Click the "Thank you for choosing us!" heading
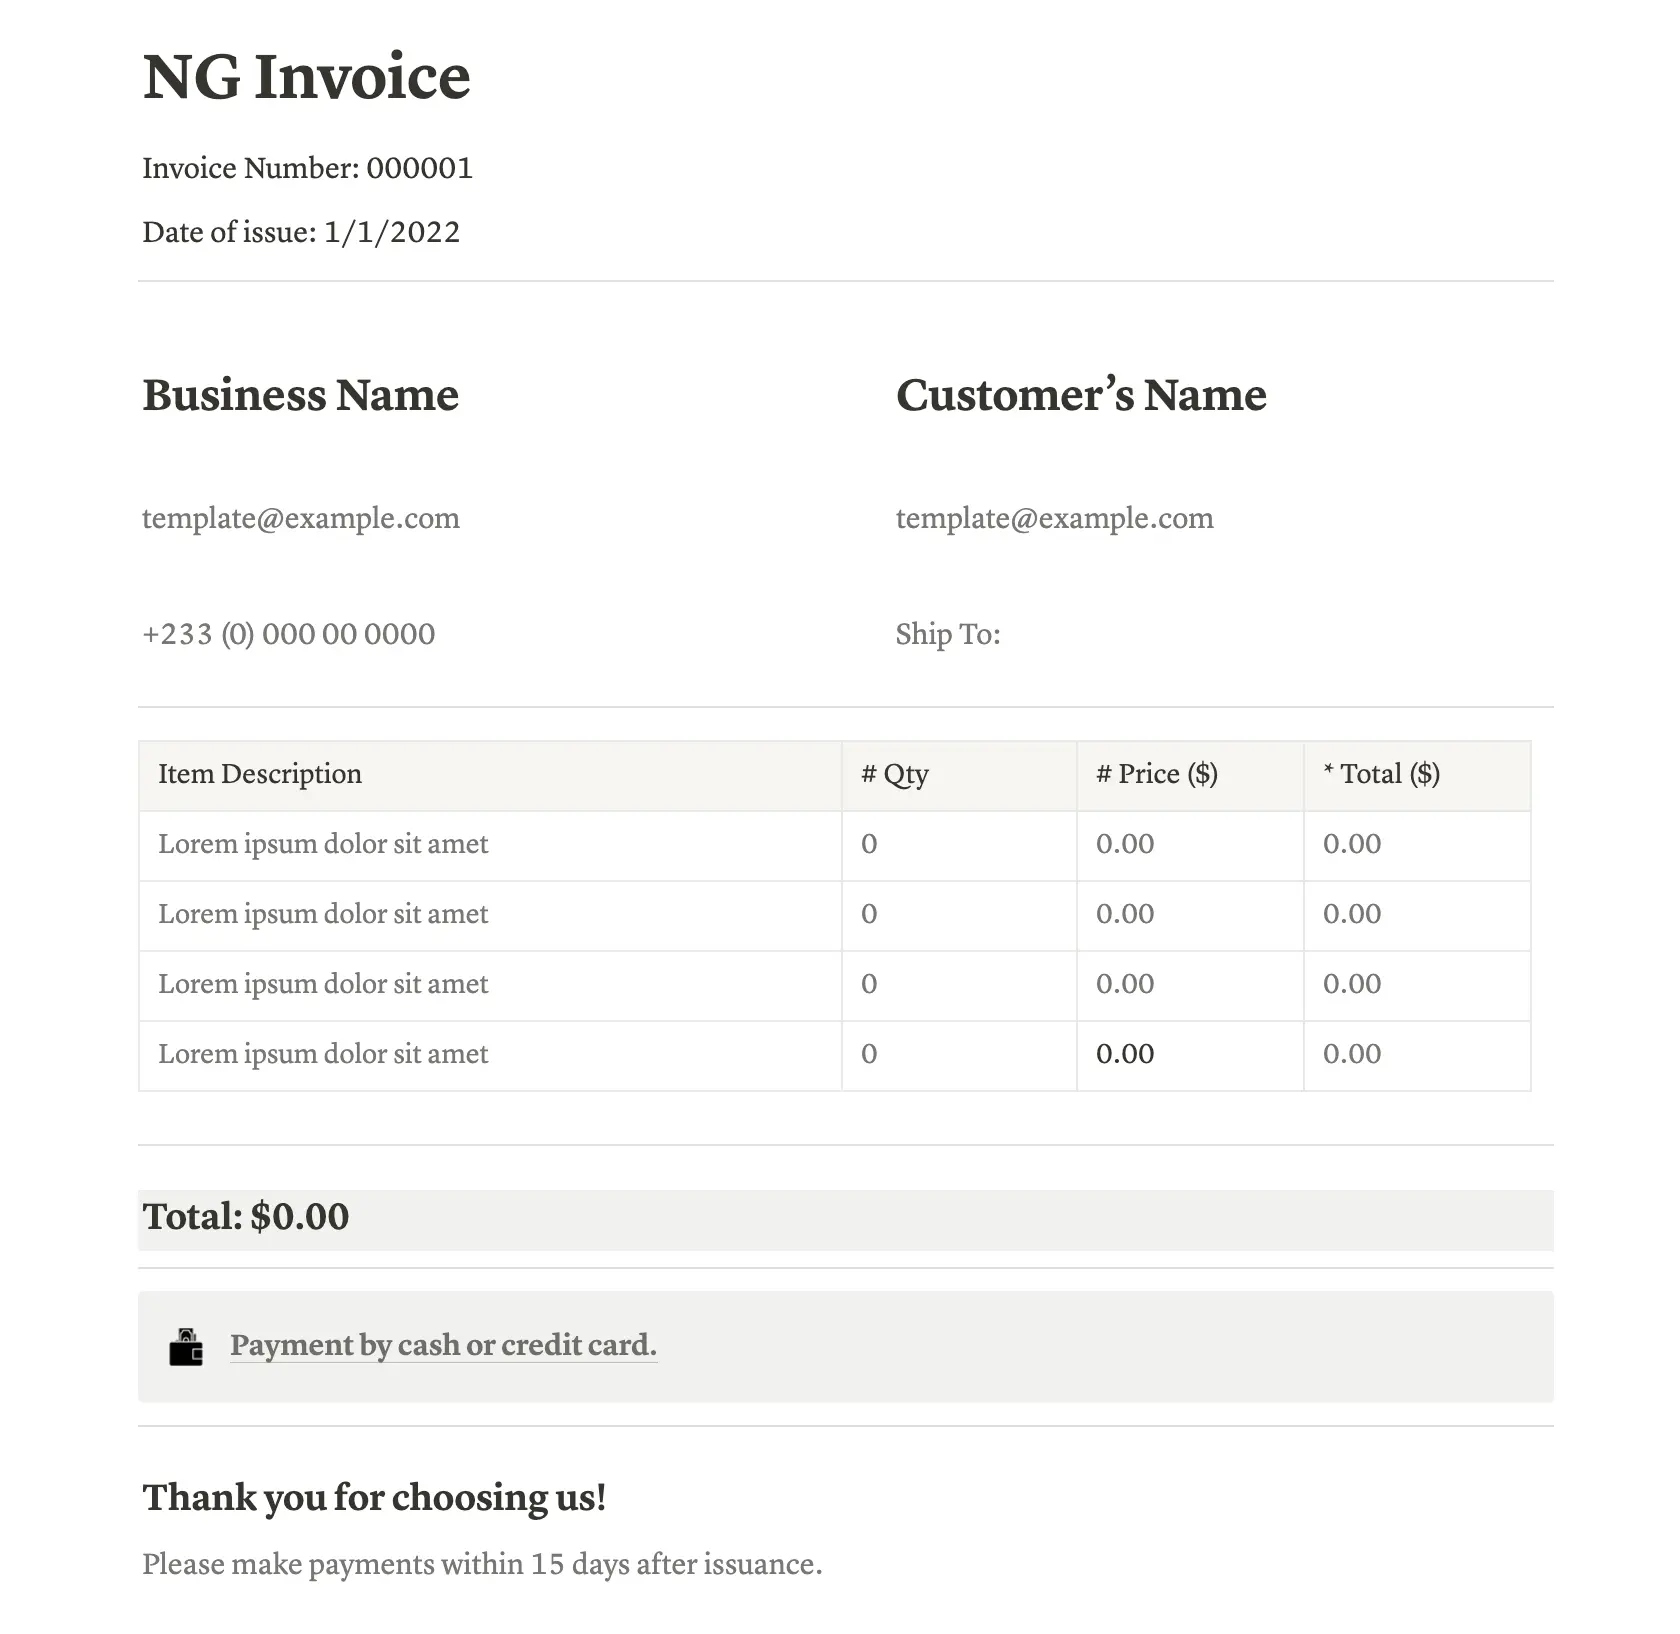This screenshot has height=1634, width=1680. click(x=374, y=1497)
